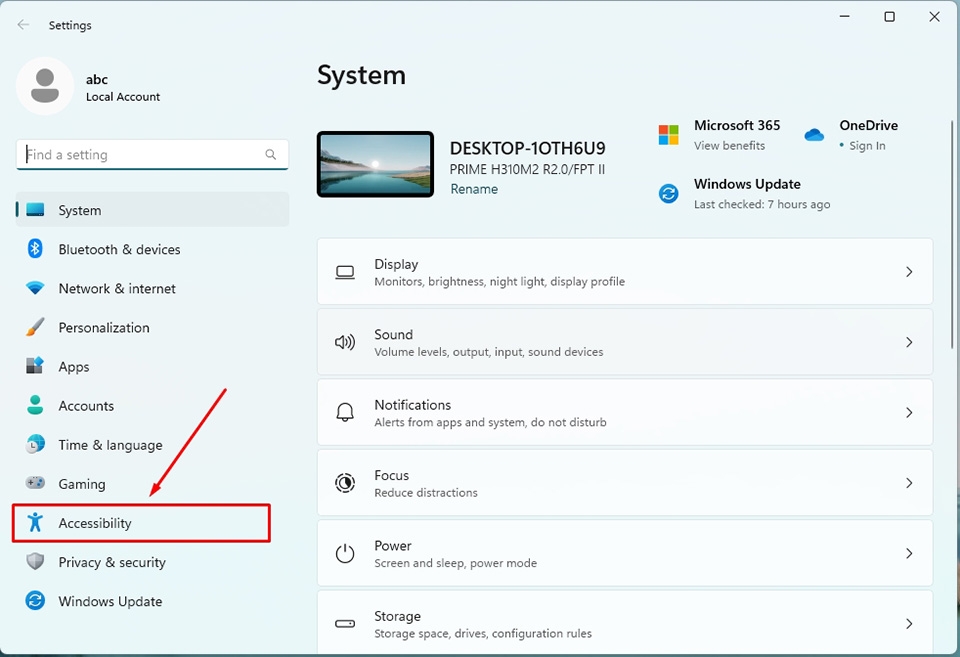
Task: Click the Accounts sidebar icon
Action: [35, 405]
